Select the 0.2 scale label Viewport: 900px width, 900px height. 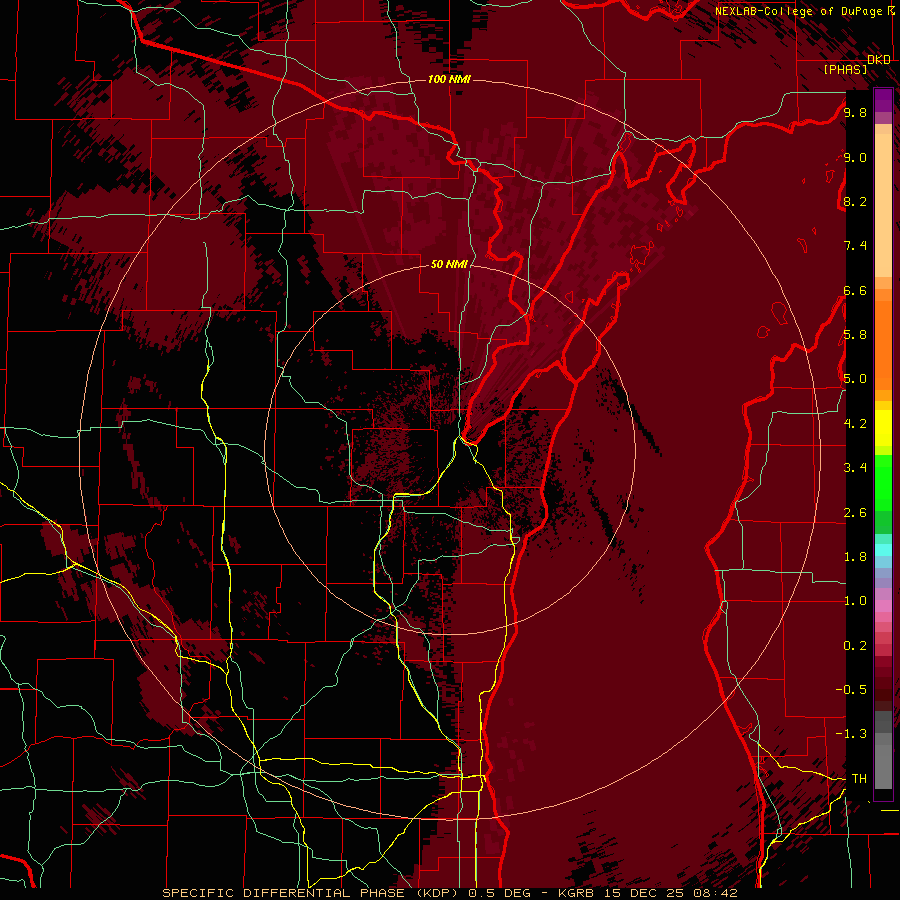pyautogui.click(x=855, y=646)
